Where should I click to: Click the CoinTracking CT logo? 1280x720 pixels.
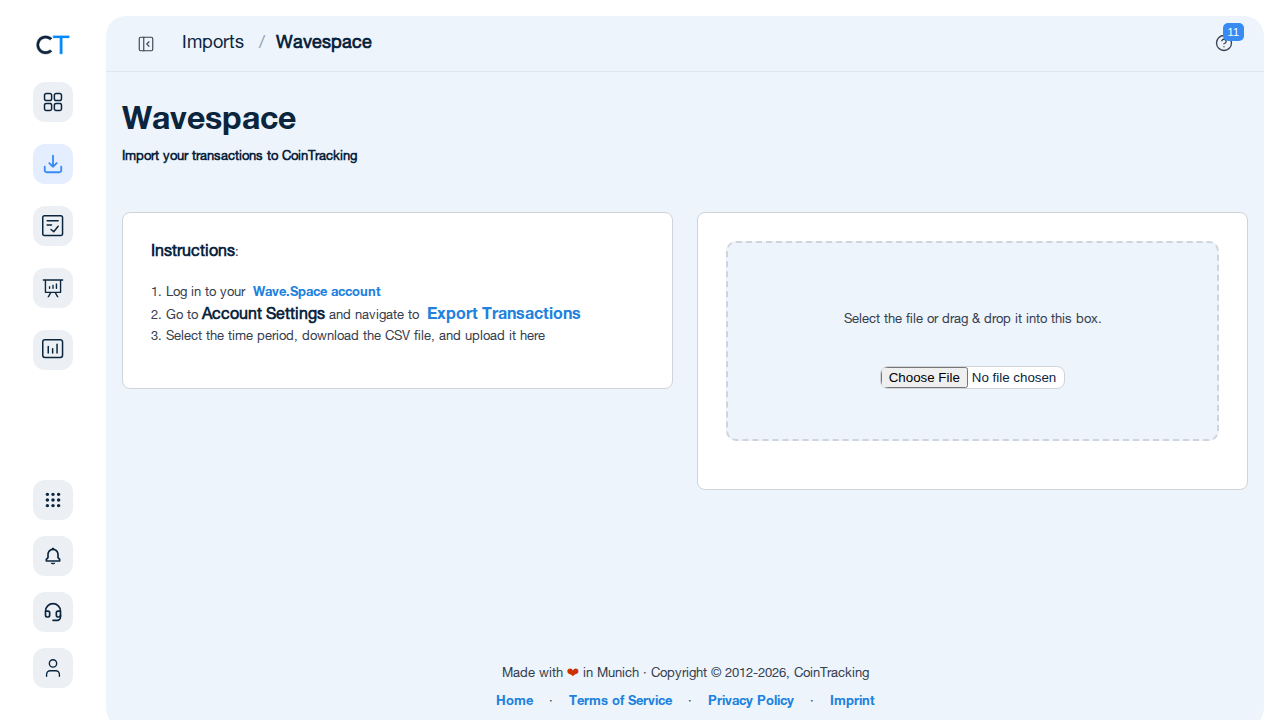53,45
